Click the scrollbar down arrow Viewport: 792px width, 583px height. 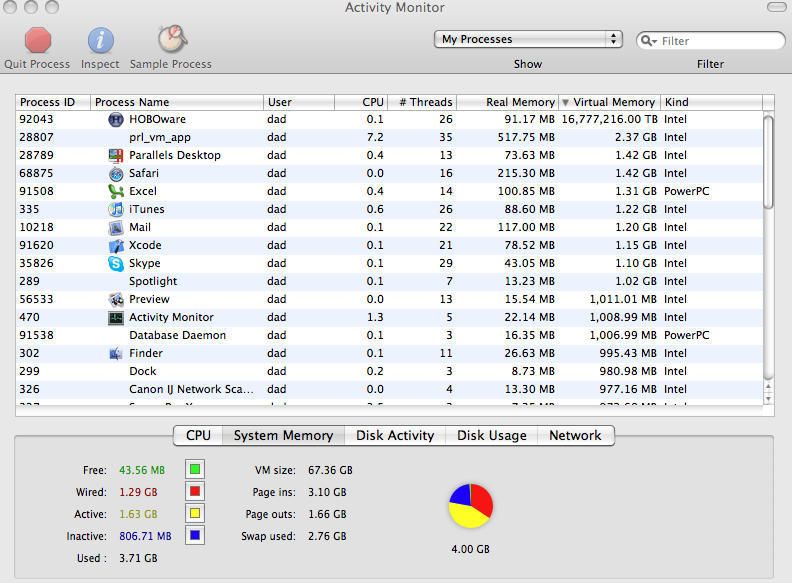pos(768,399)
